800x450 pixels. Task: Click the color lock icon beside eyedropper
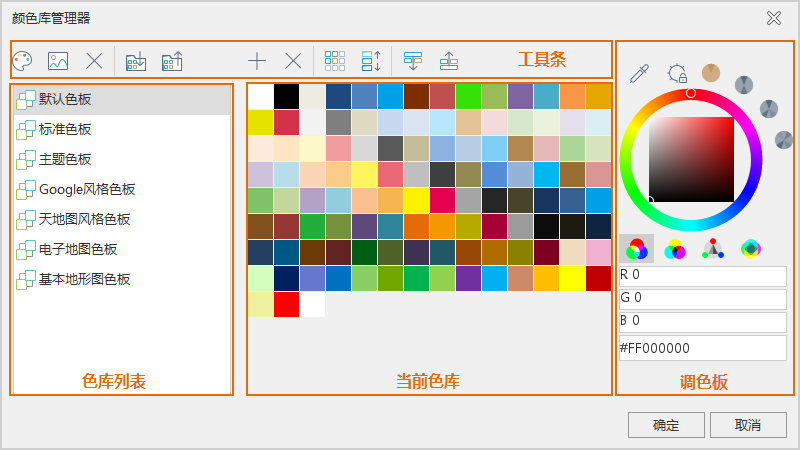(677, 73)
